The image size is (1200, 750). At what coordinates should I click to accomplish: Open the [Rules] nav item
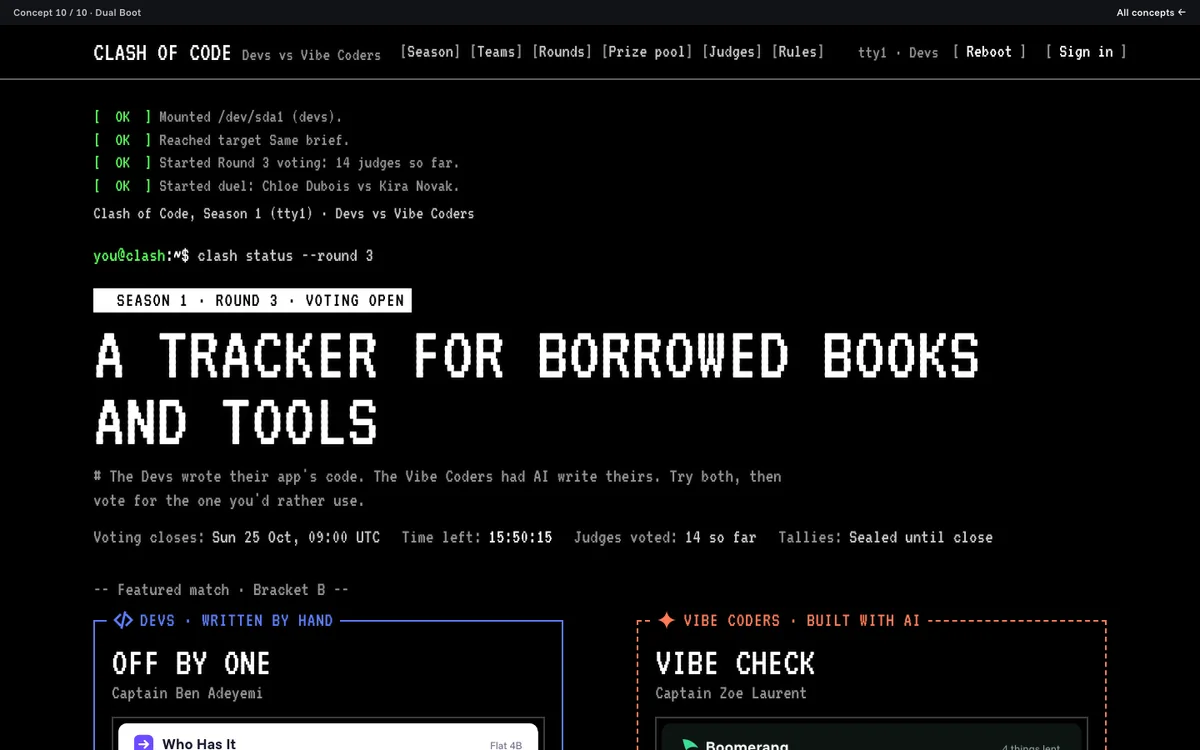tap(798, 52)
